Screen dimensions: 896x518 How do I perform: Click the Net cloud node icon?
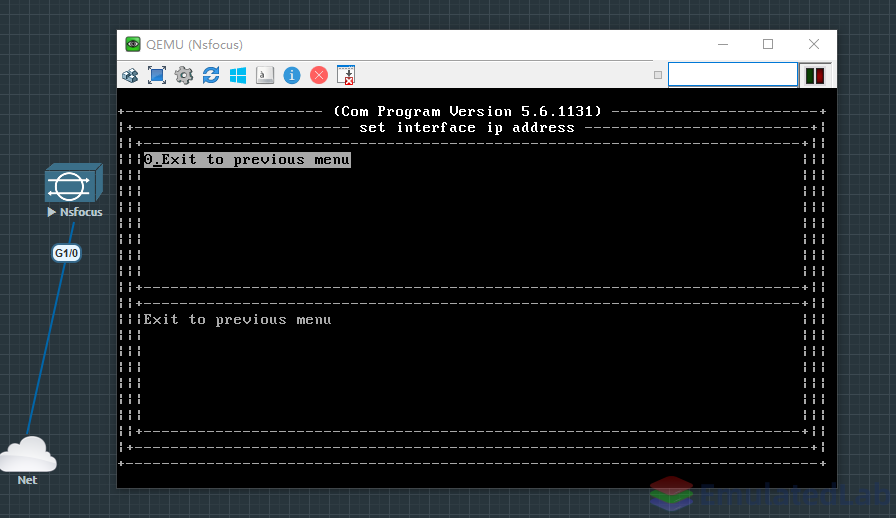(x=28, y=454)
